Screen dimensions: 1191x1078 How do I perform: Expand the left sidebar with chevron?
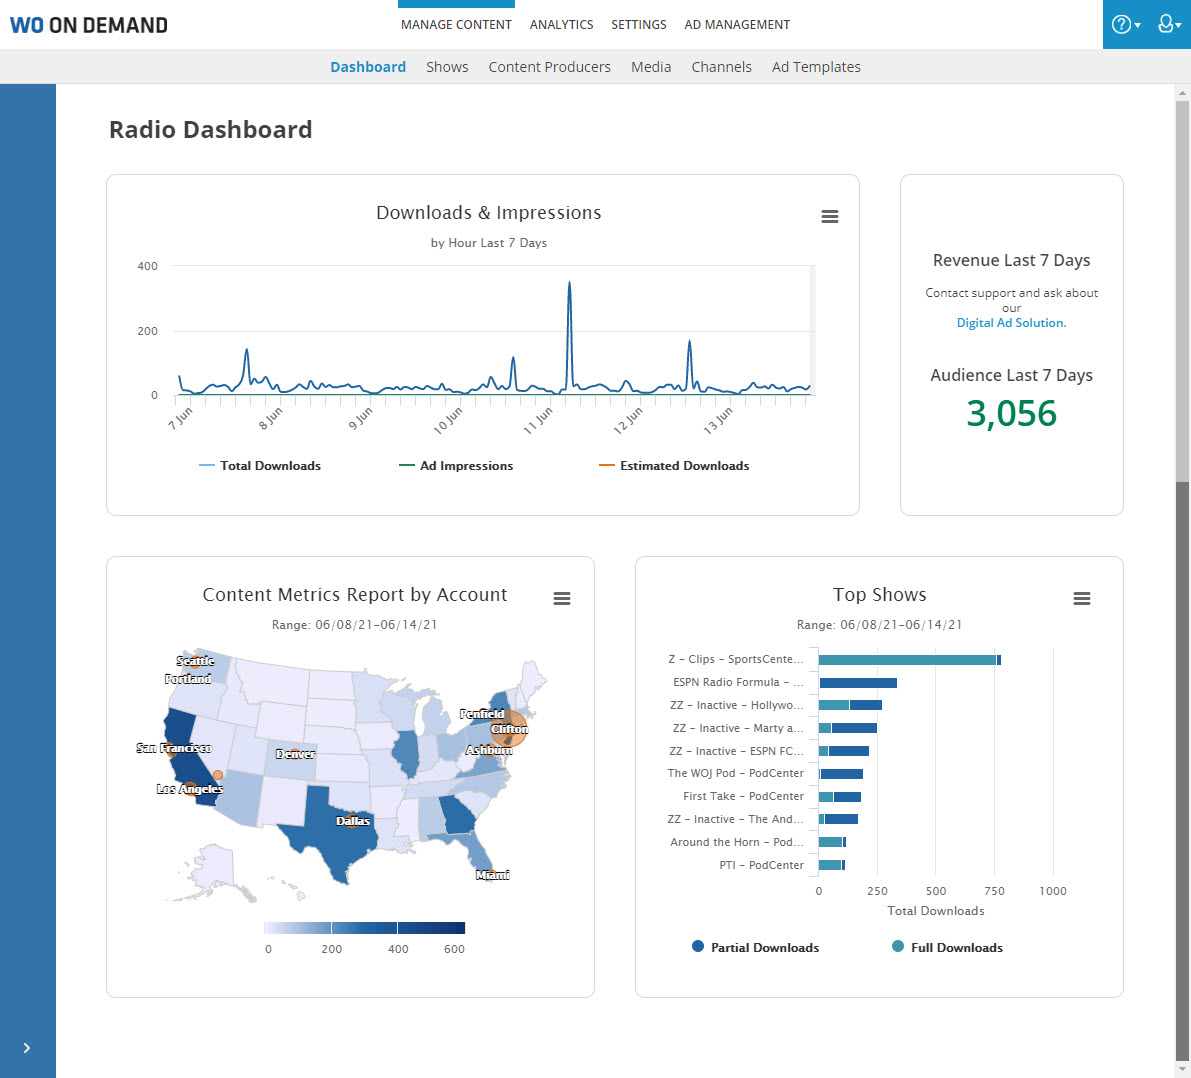coord(27,1048)
